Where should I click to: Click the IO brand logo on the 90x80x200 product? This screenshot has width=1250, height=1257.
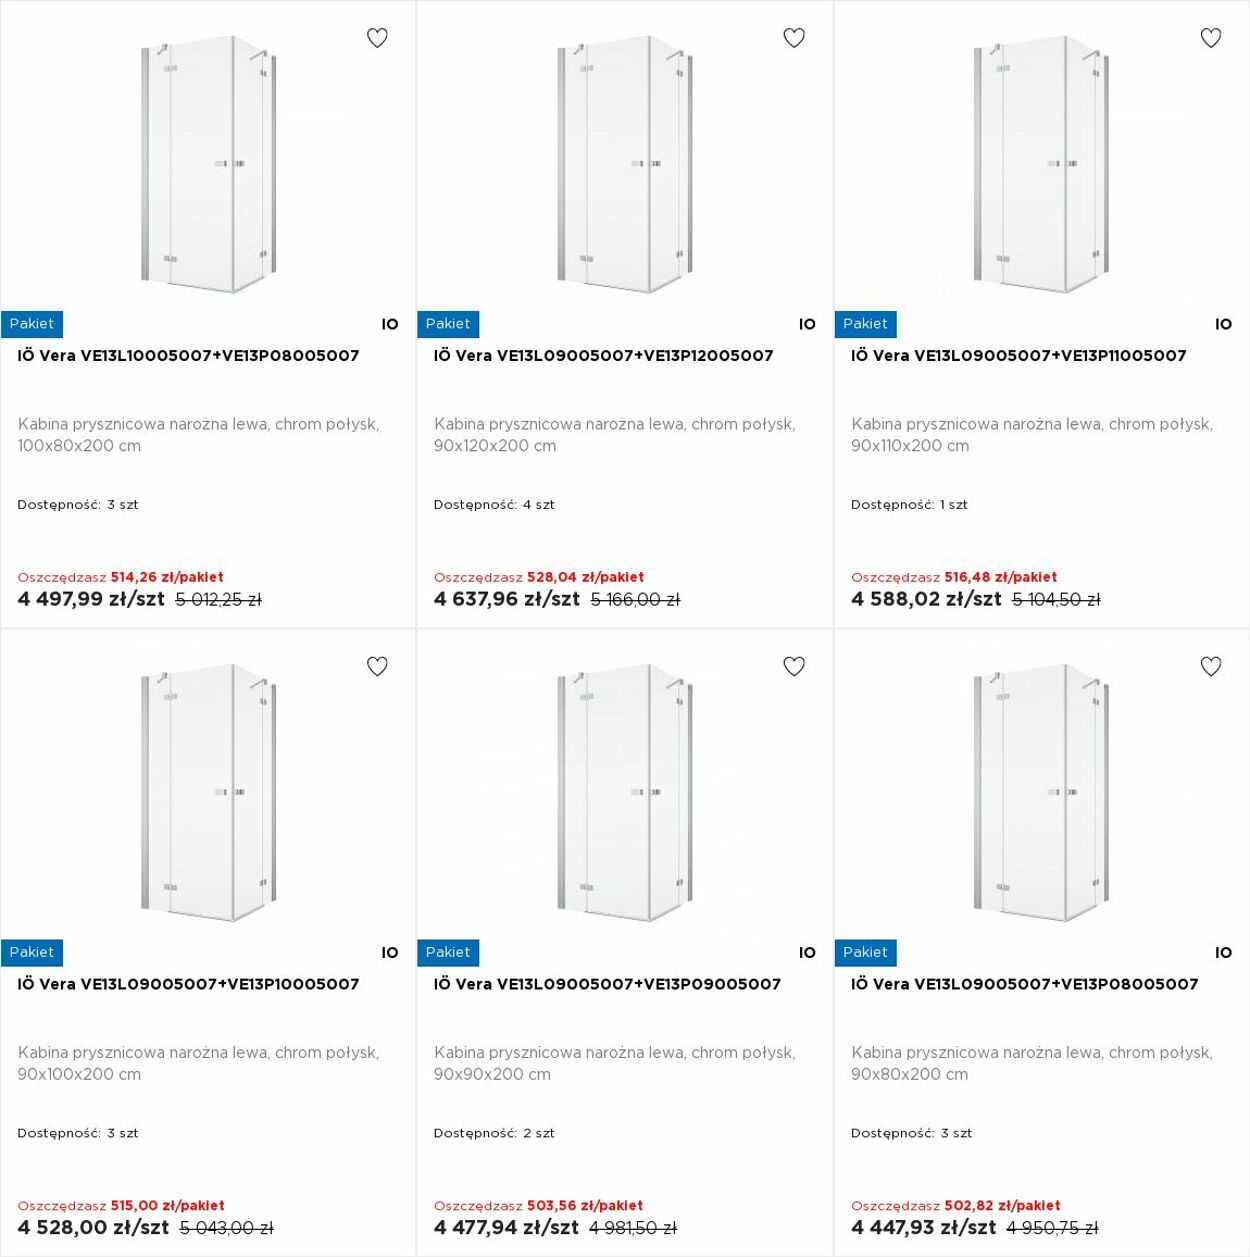(1223, 953)
